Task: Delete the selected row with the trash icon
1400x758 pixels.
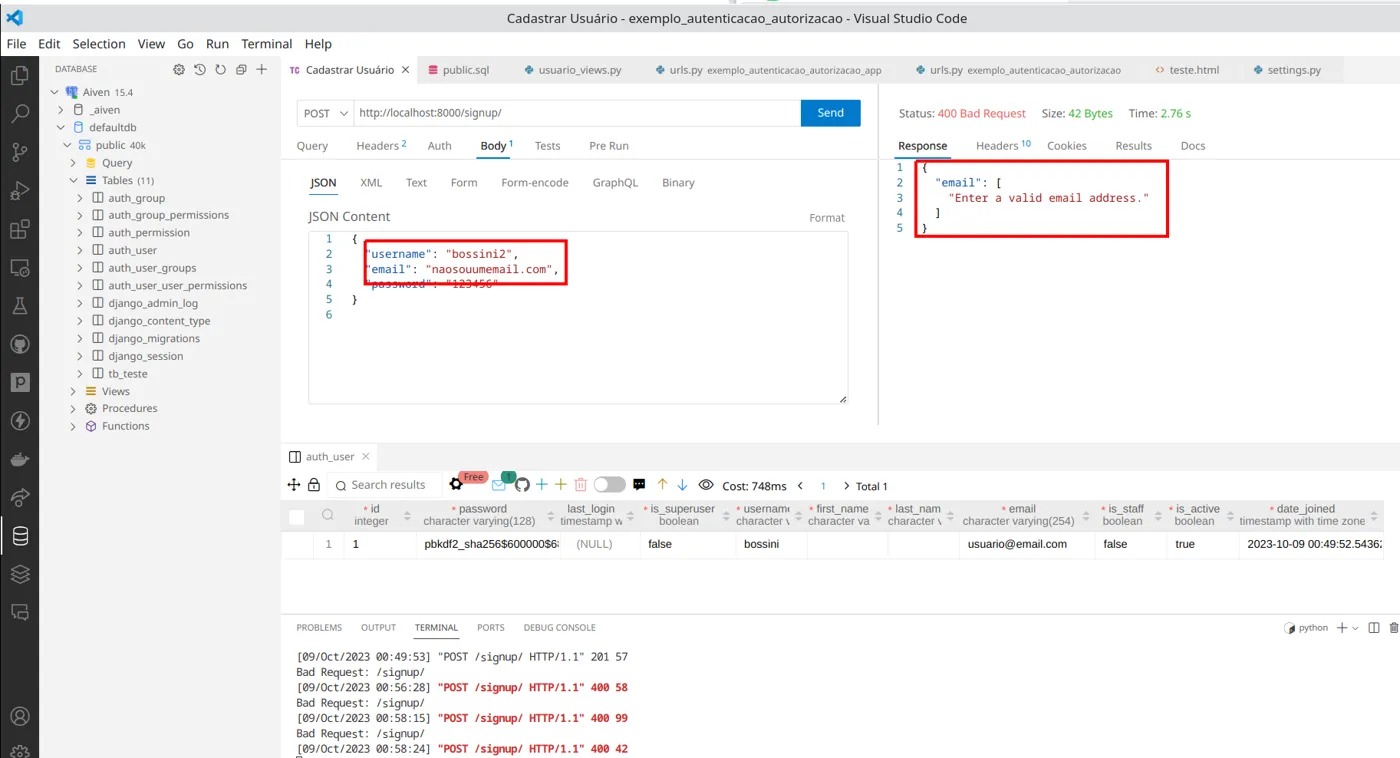Action: tap(580, 485)
